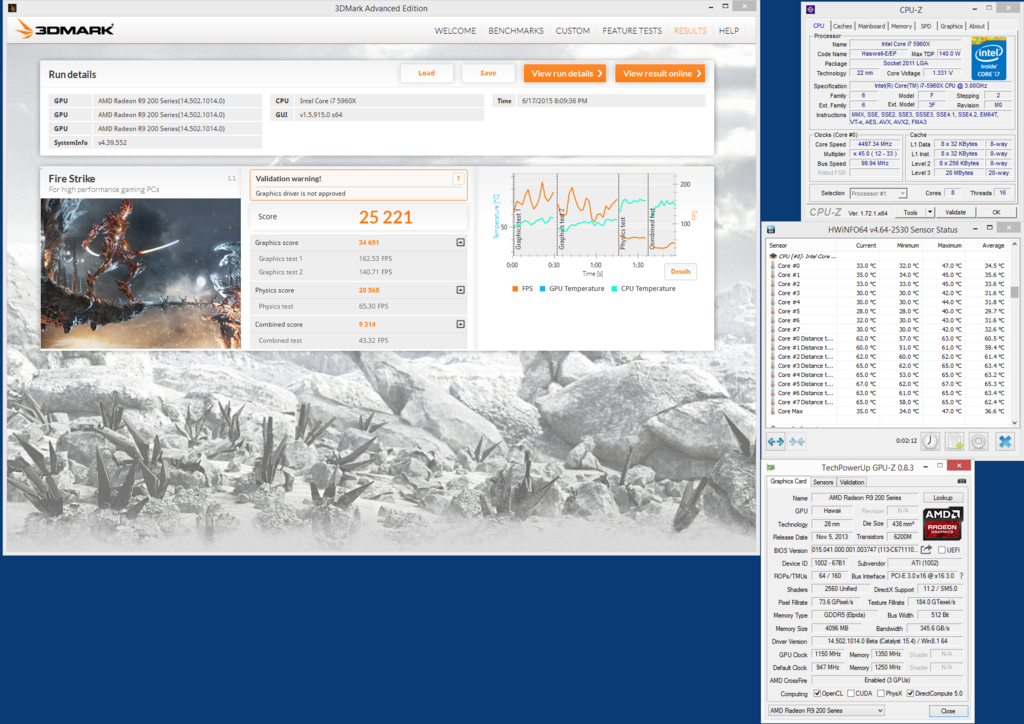1024x724 pixels.
Task: Click OK button in CPU-Z
Action: click(996, 212)
